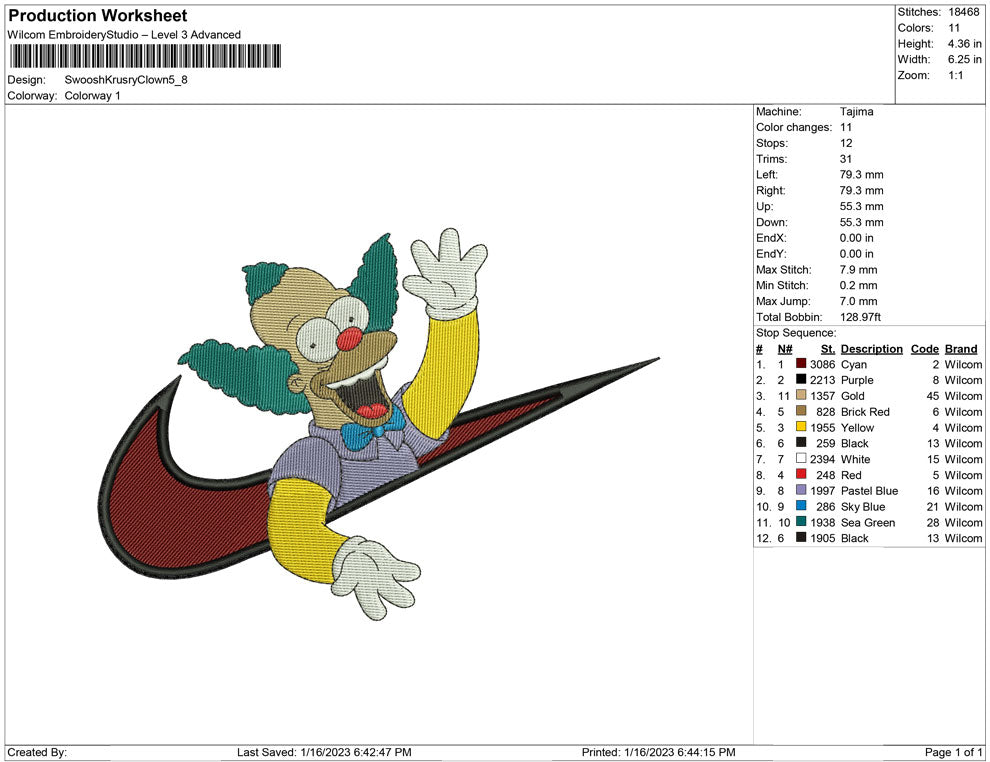Click the black Purple thread swatch
990x762 pixels.
tap(801, 379)
